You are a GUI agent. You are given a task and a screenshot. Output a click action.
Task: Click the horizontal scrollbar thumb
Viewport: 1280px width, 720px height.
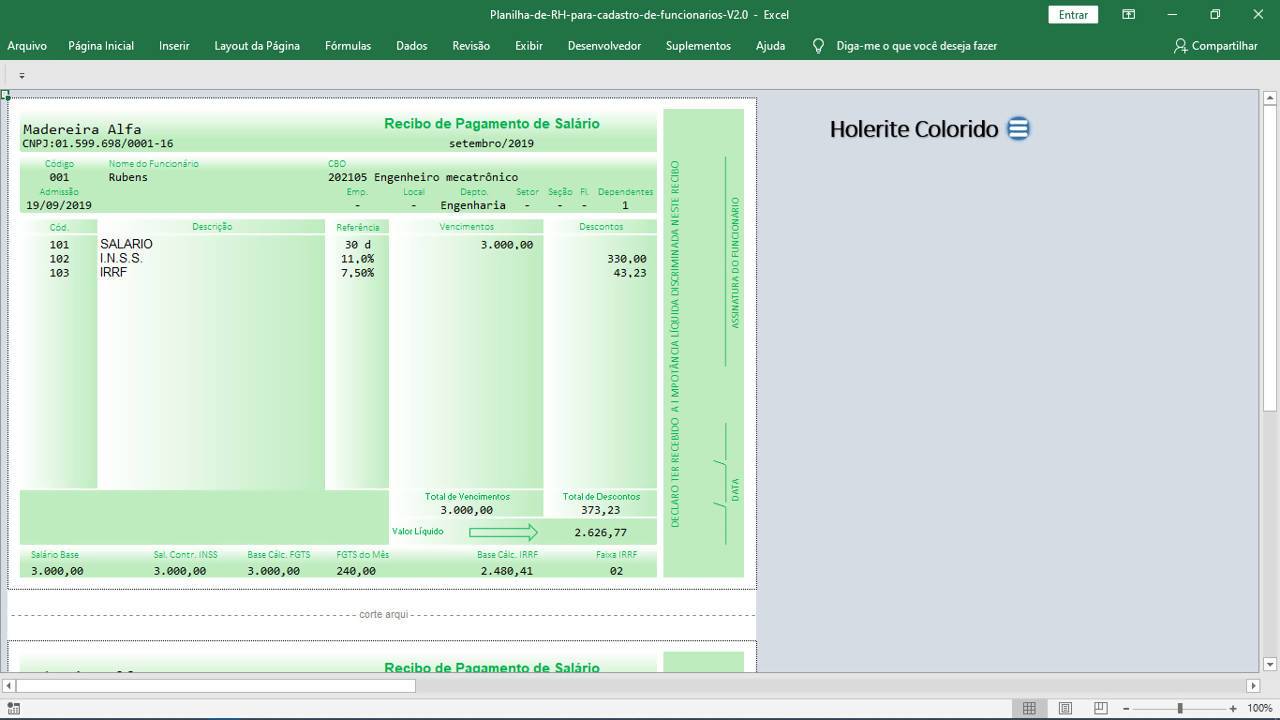tap(216, 686)
